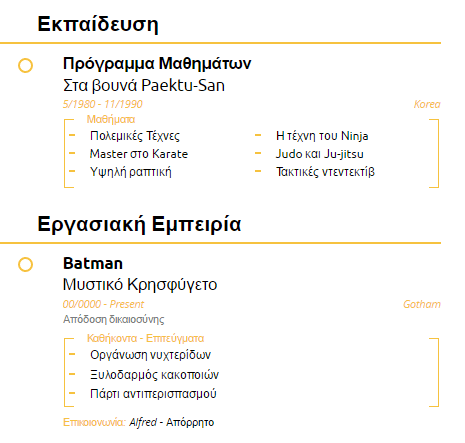
Task: Click the dash bullet before Τακτικές ντεντεκτίβ
Action: click(x=258, y=171)
